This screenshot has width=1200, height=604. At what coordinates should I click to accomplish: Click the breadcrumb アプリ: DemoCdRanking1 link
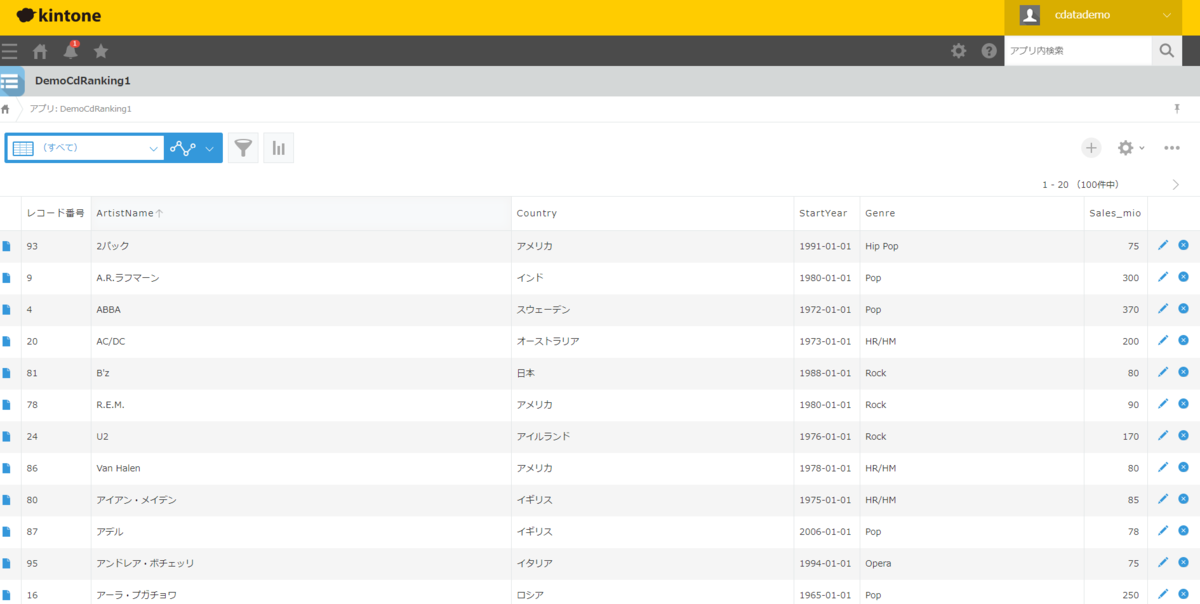(80, 108)
